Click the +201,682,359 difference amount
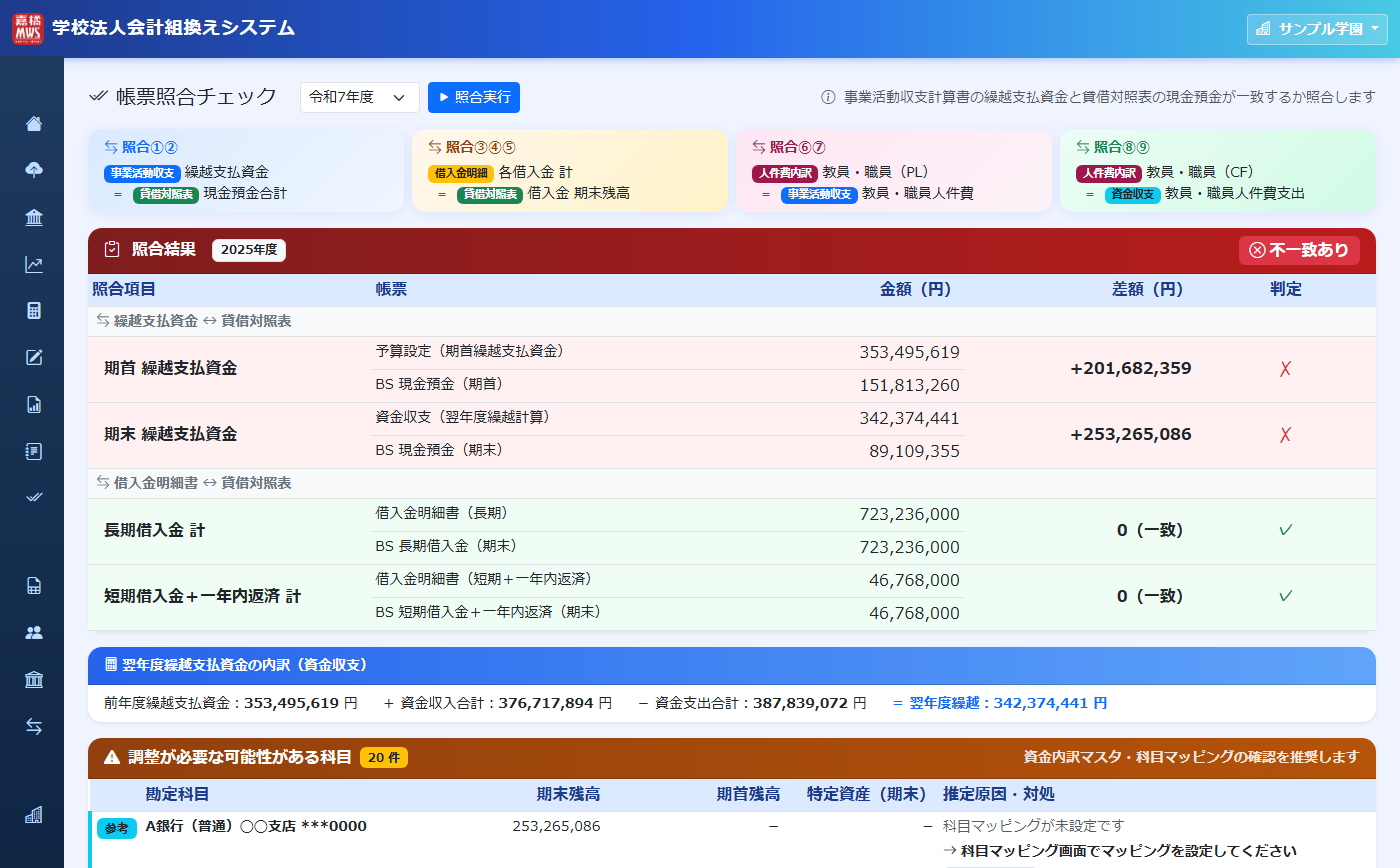1400x868 pixels. (x=1131, y=369)
